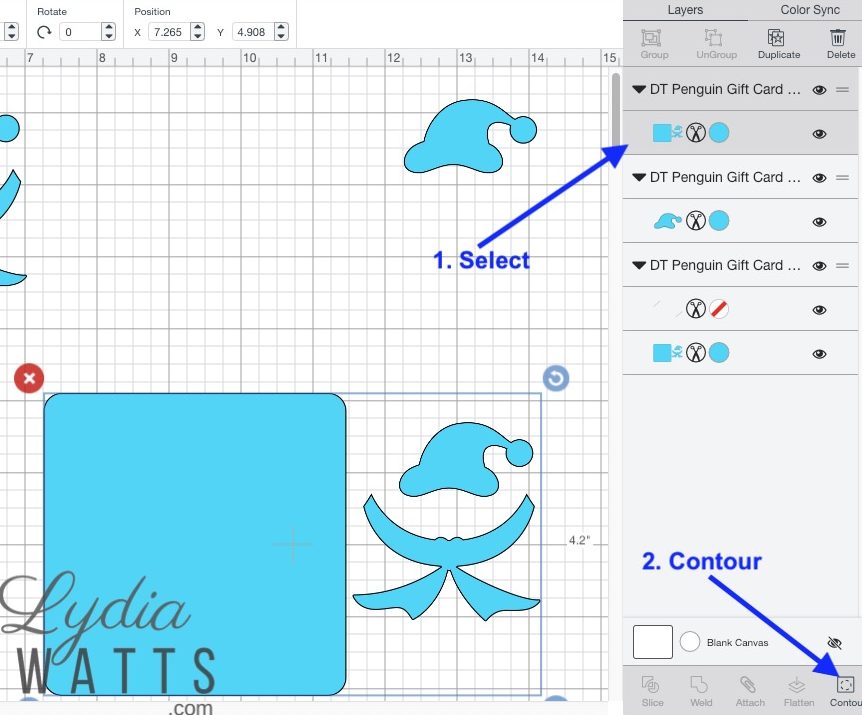
Task: Click the red X delete handle on canvas
Action: (x=29, y=378)
